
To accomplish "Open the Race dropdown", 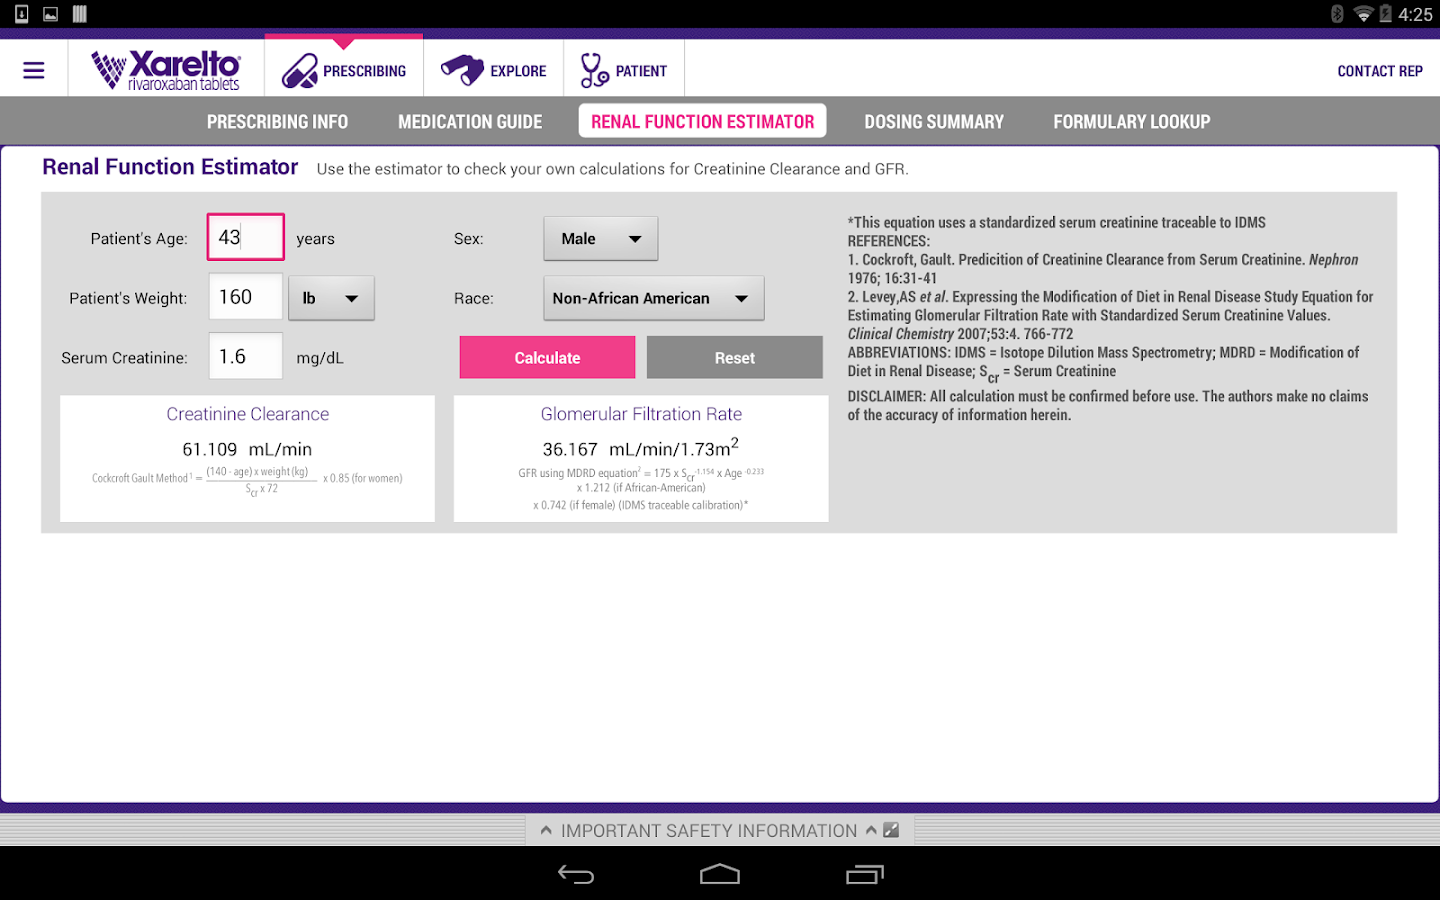I will (654, 298).
